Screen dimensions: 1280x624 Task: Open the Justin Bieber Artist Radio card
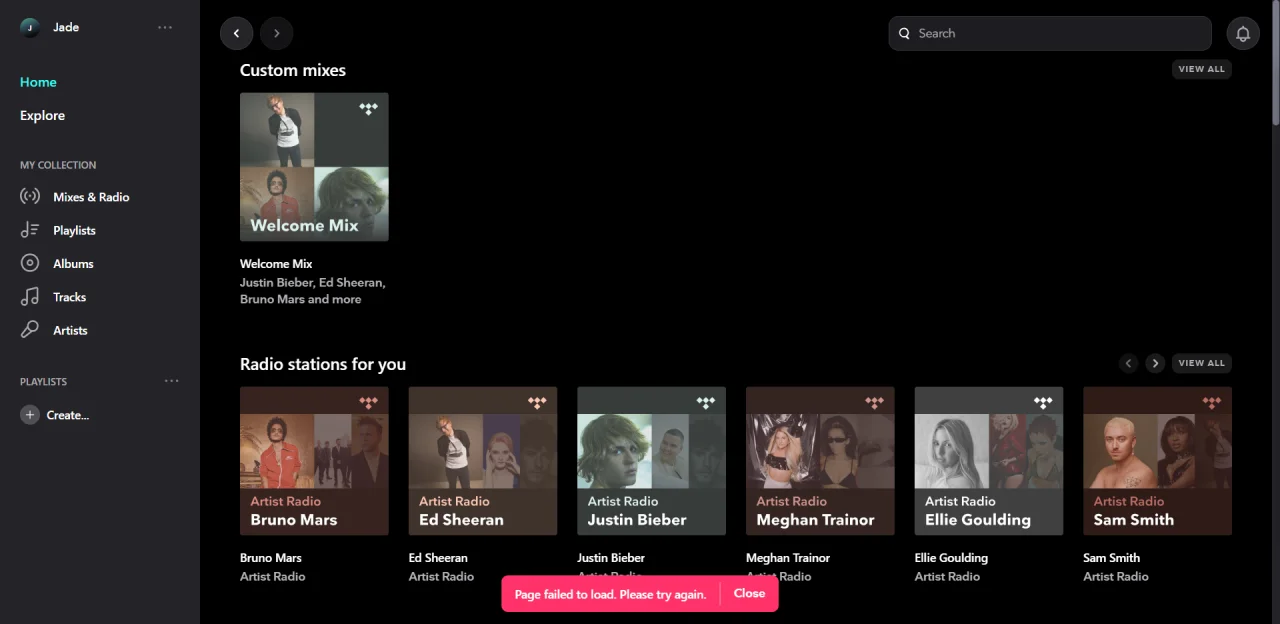pos(651,461)
